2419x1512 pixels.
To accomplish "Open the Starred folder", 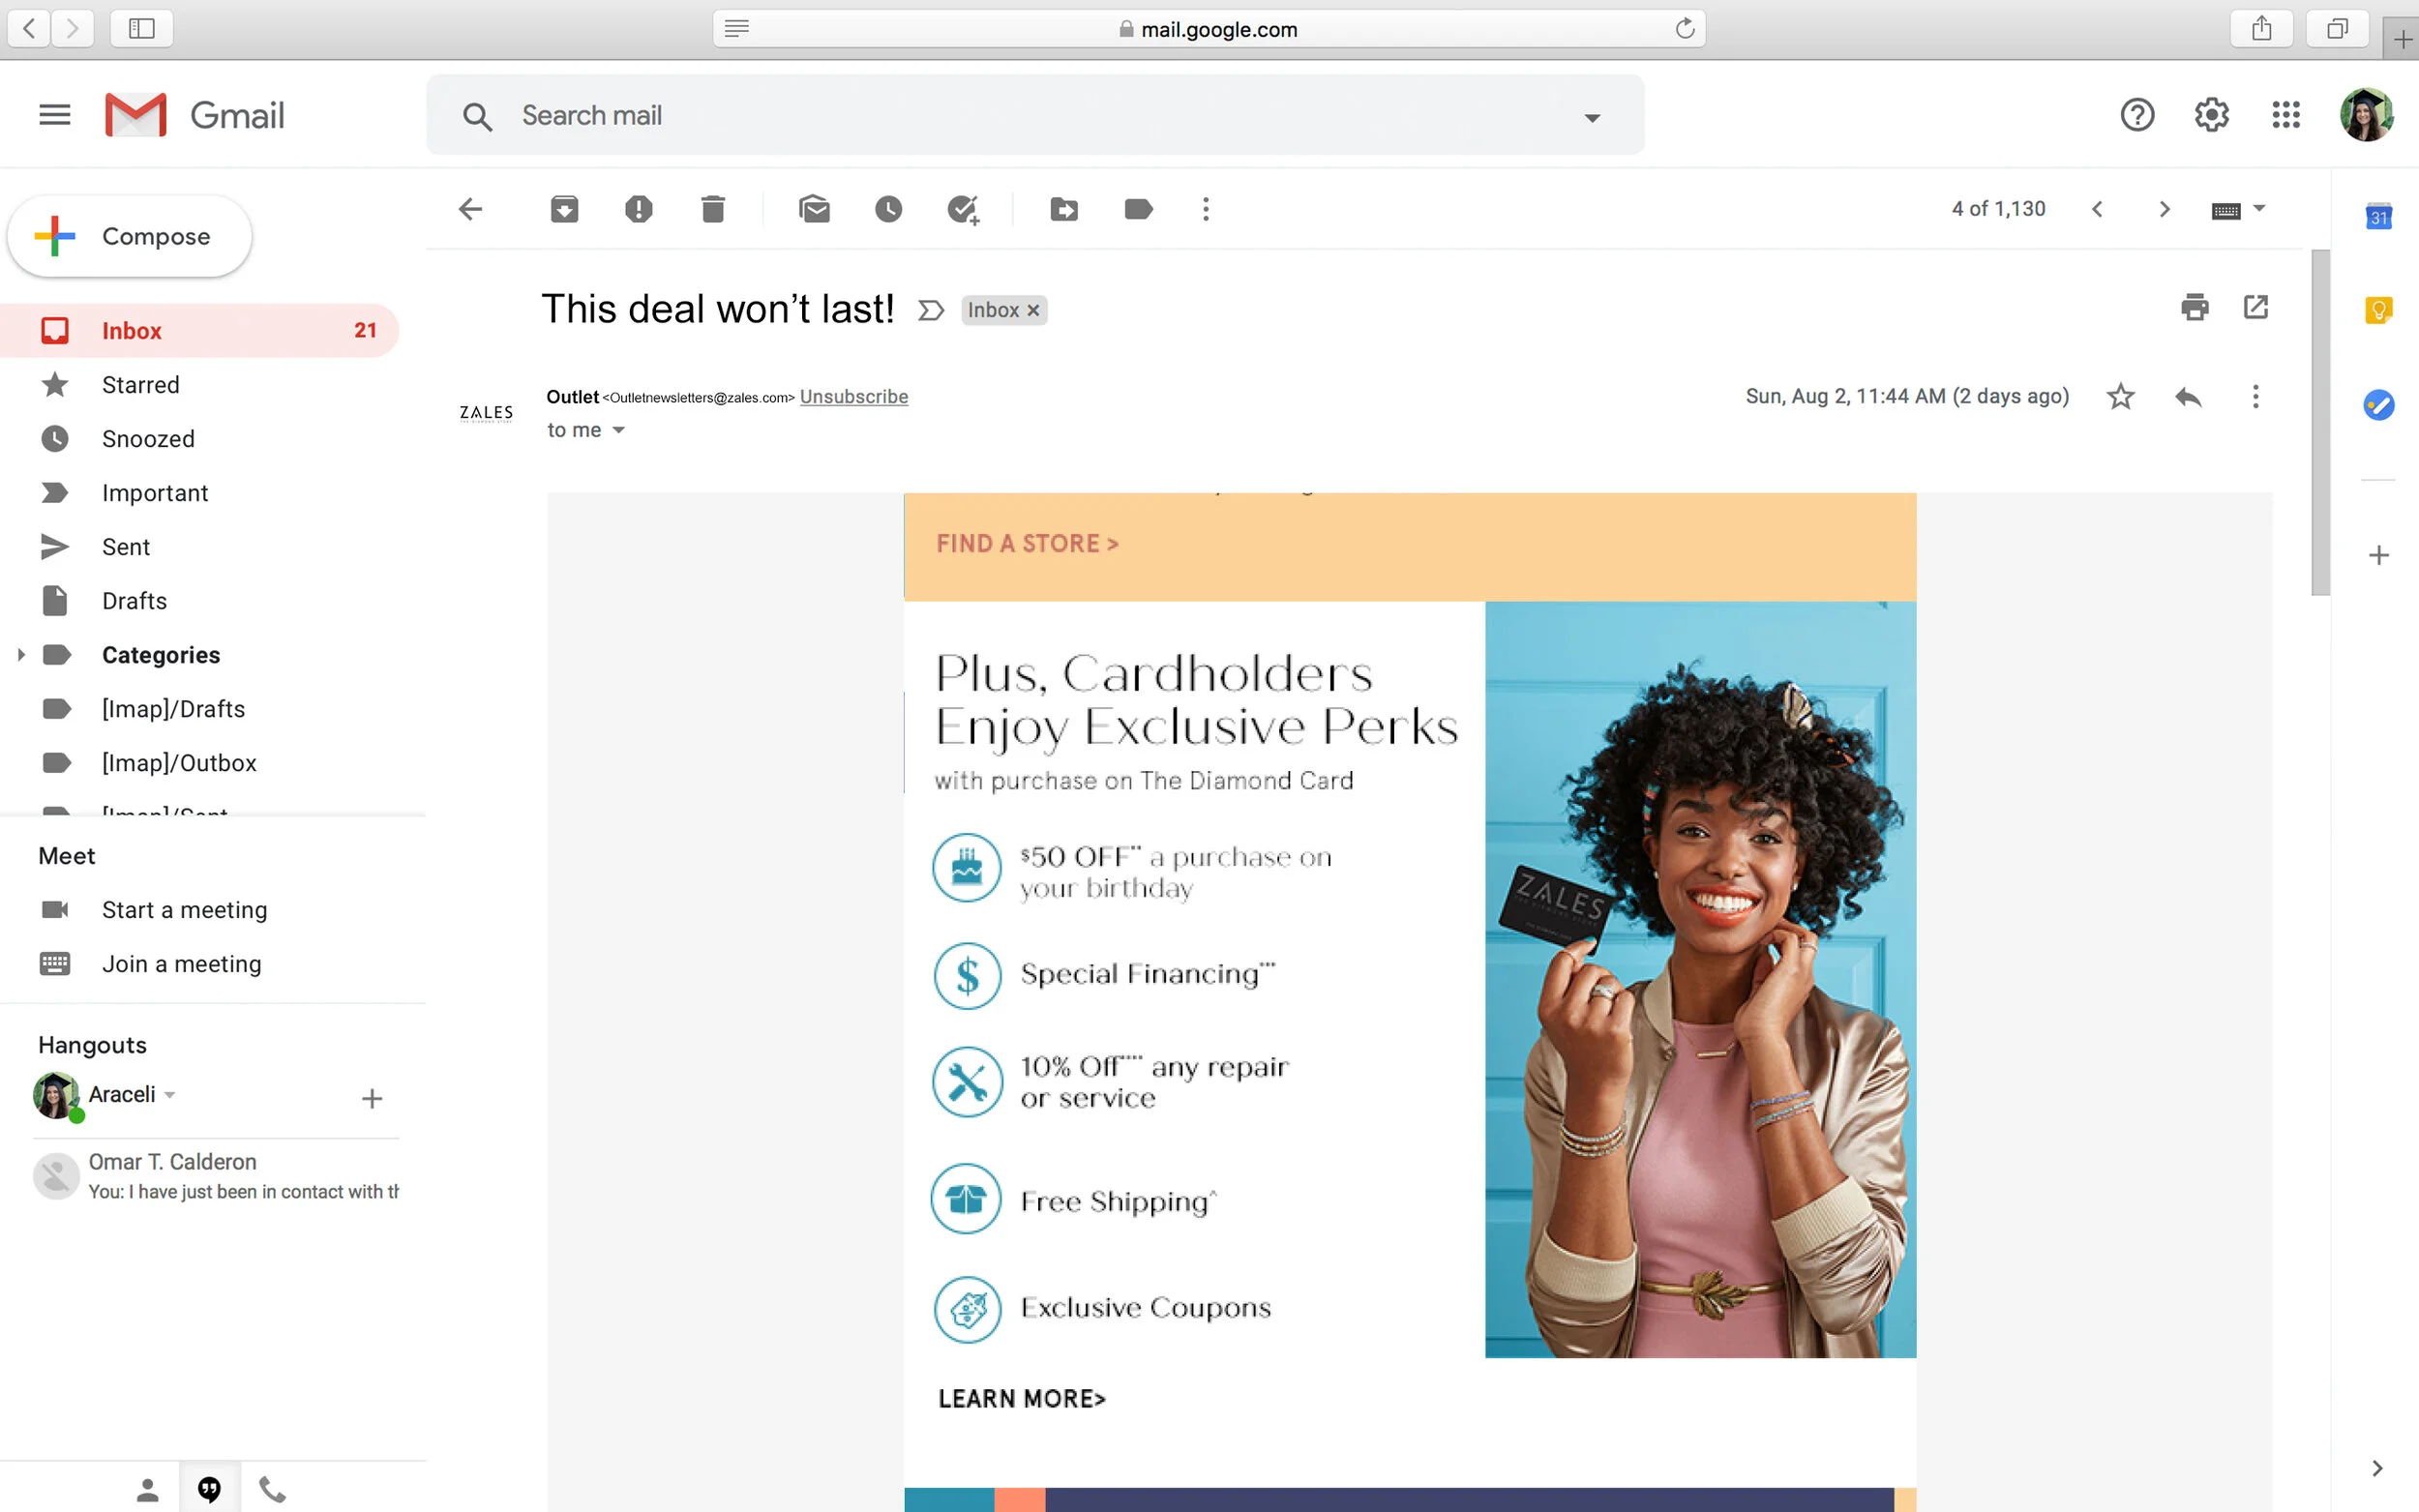I will pos(199,385).
